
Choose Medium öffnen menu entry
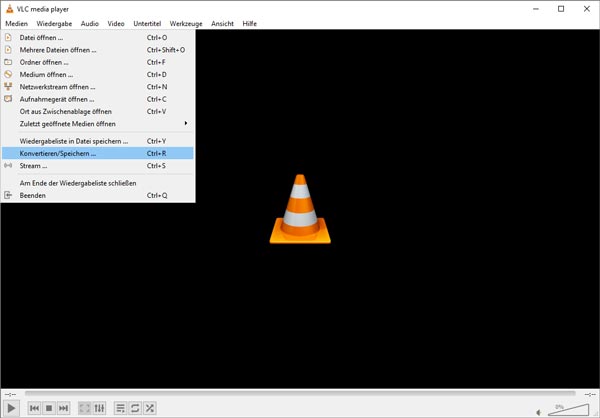coord(98,74)
